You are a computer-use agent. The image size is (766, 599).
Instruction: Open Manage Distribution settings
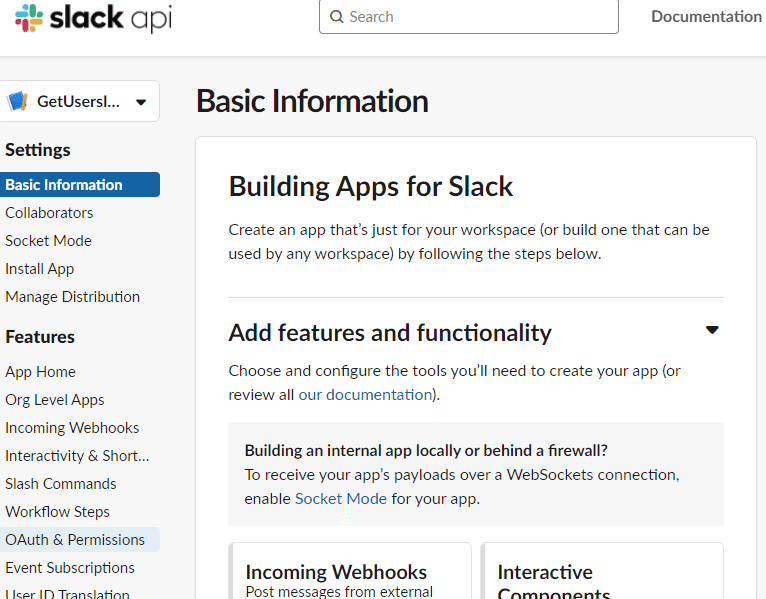click(x=72, y=297)
